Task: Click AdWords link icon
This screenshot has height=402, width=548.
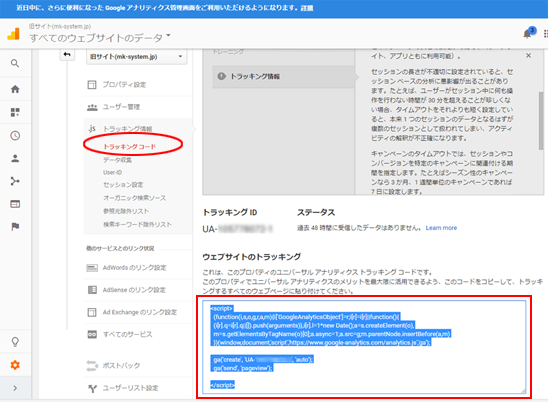Action: click(x=92, y=268)
